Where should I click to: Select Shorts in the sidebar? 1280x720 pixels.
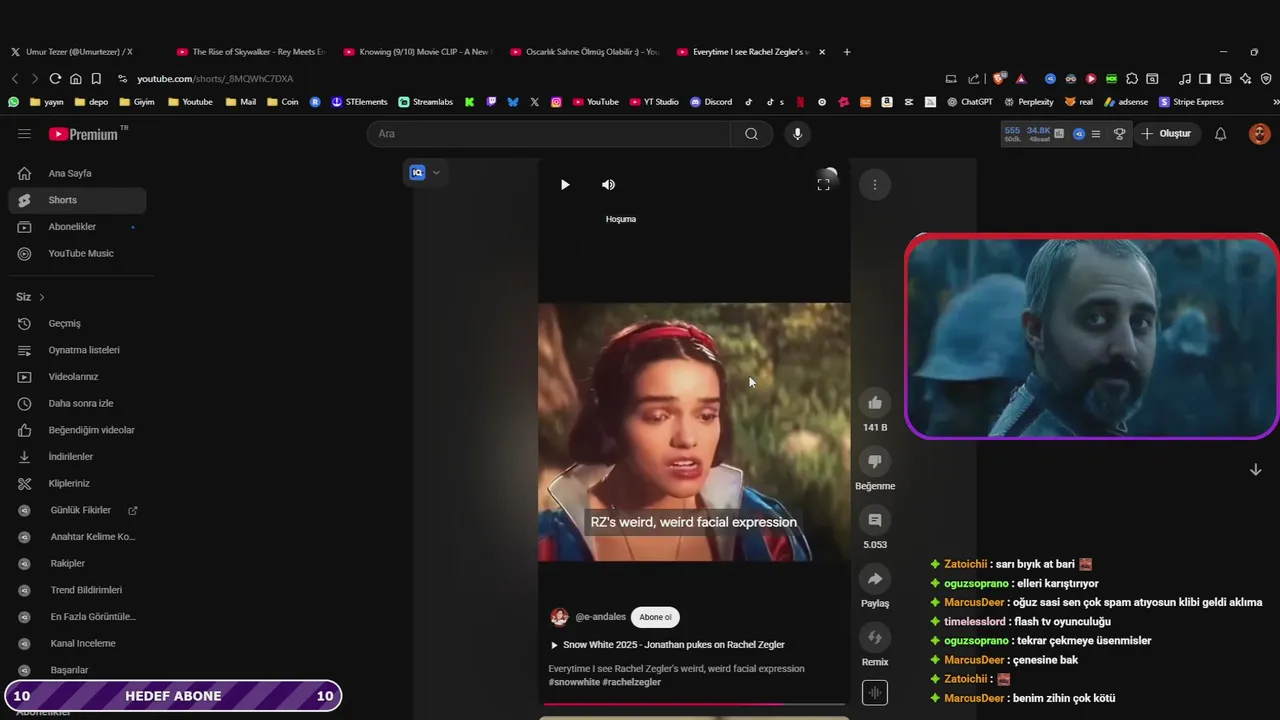point(77,200)
